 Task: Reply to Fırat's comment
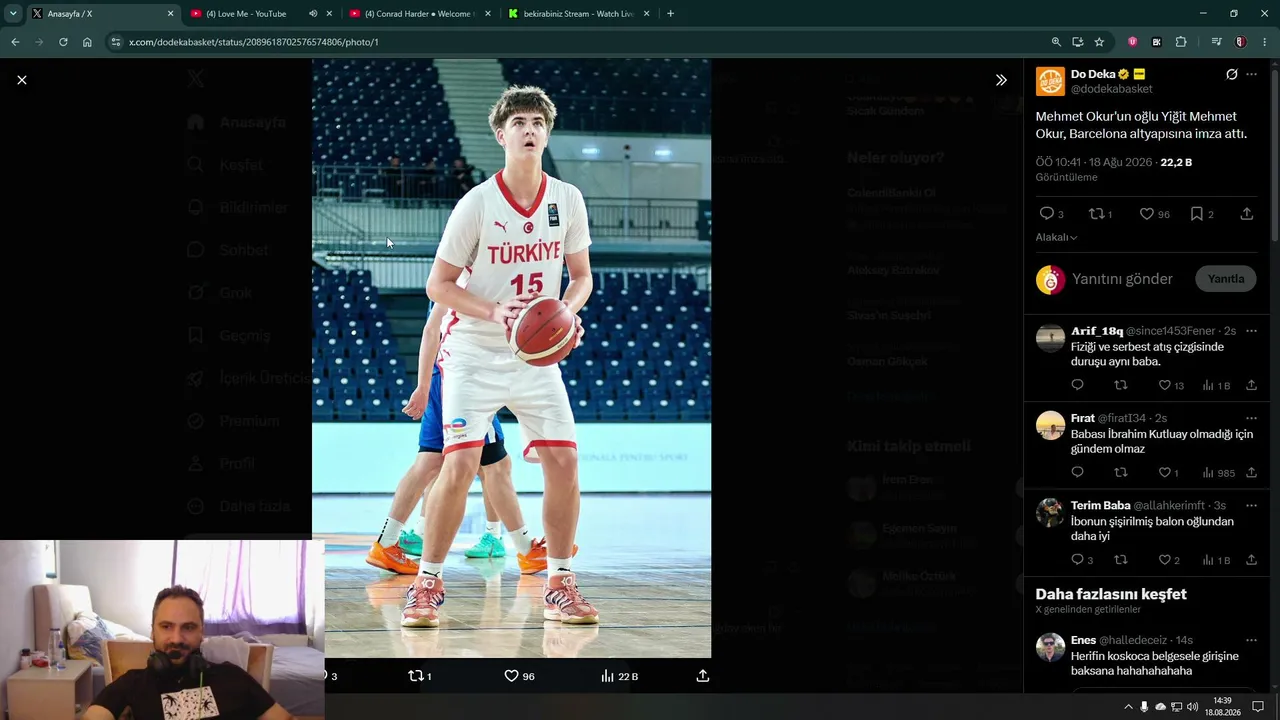[1077, 473]
